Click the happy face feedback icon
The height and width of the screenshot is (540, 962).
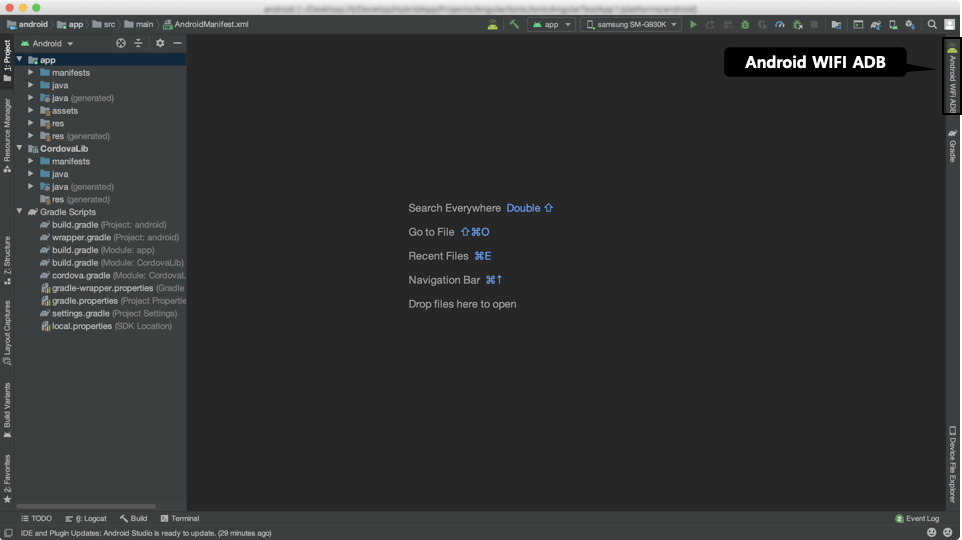pyautogui.click(x=931, y=533)
